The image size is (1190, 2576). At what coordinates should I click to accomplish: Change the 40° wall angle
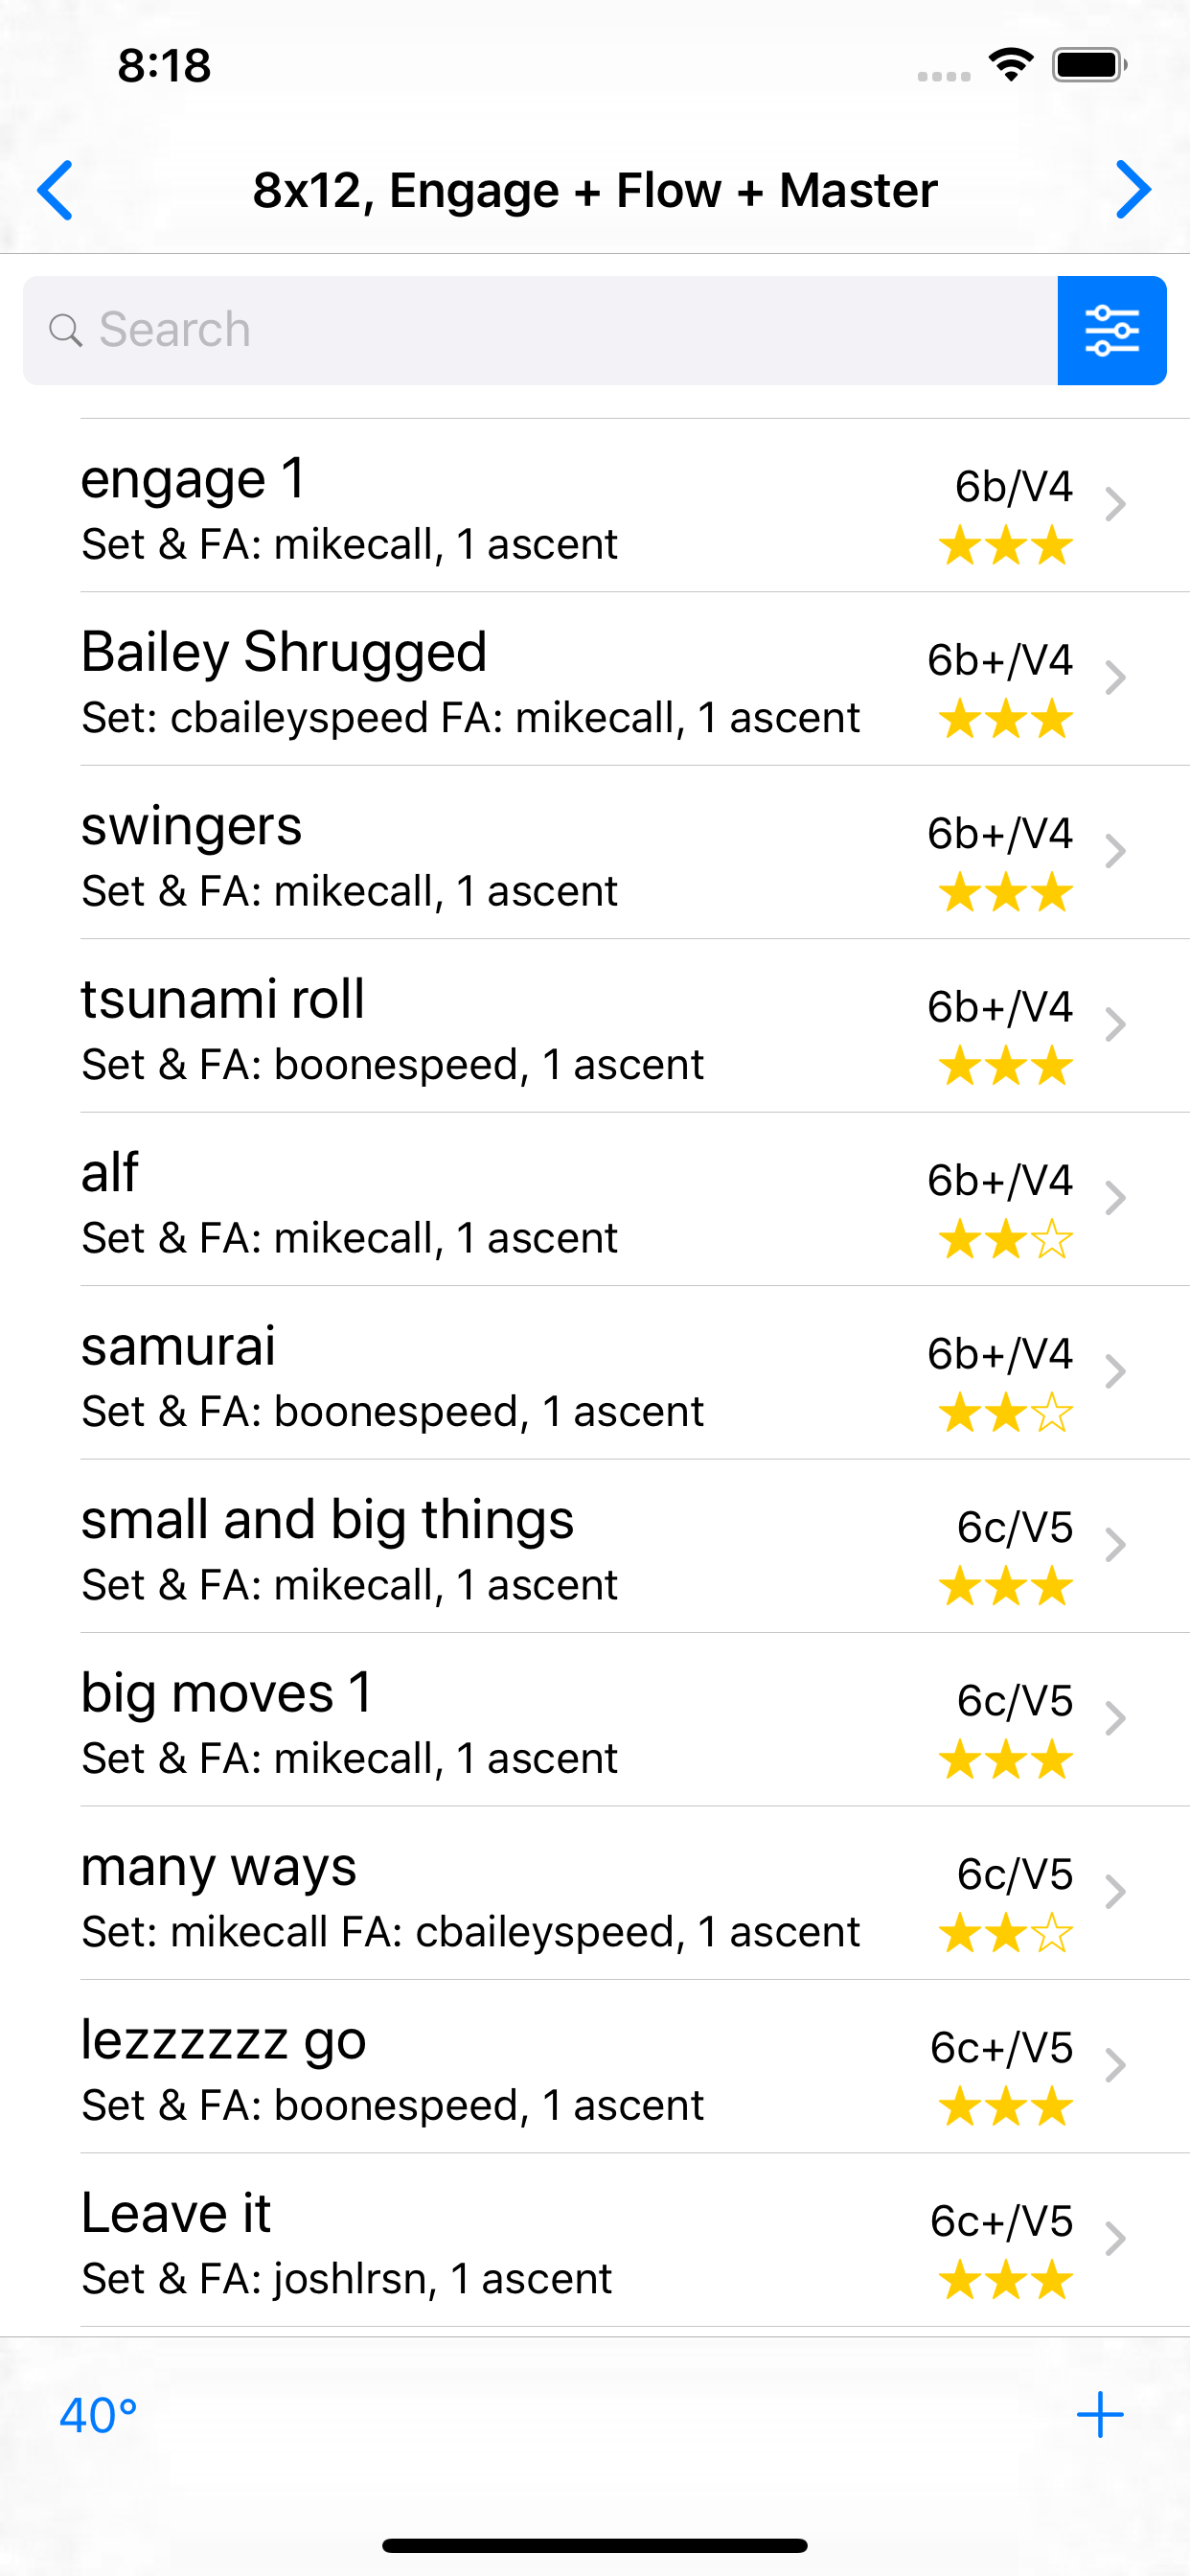pyautogui.click(x=98, y=2415)
